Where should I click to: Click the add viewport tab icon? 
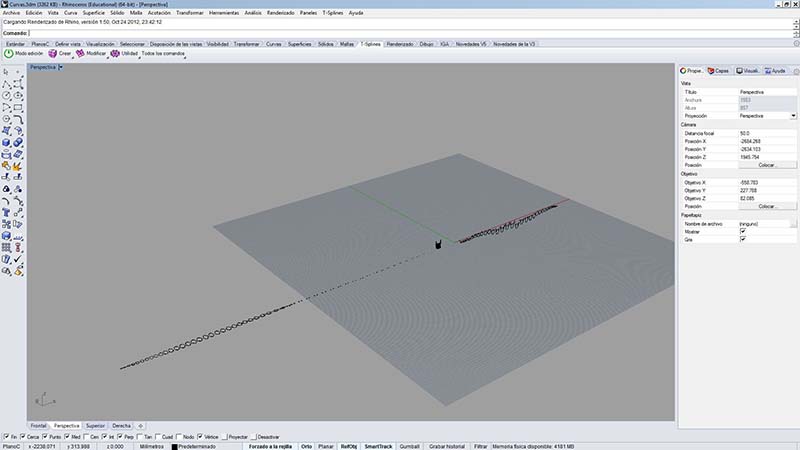click(x=140, y=426)
